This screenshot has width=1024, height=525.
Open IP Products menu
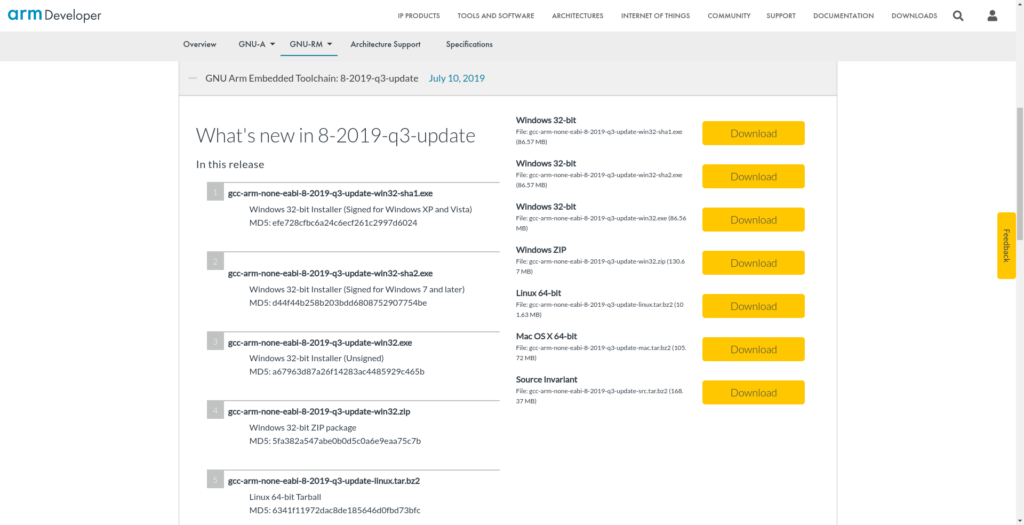point(419,16)
